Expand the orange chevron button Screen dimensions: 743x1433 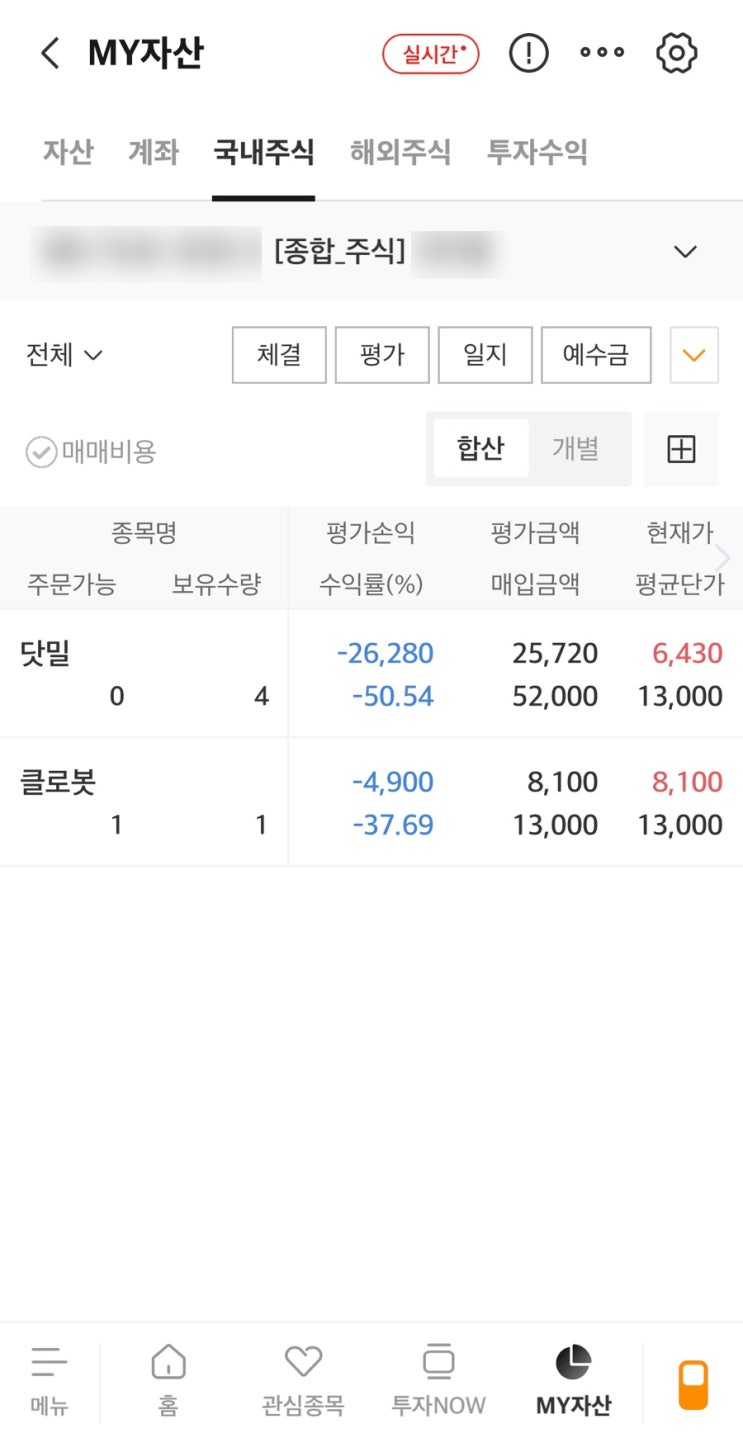point(694,355)
